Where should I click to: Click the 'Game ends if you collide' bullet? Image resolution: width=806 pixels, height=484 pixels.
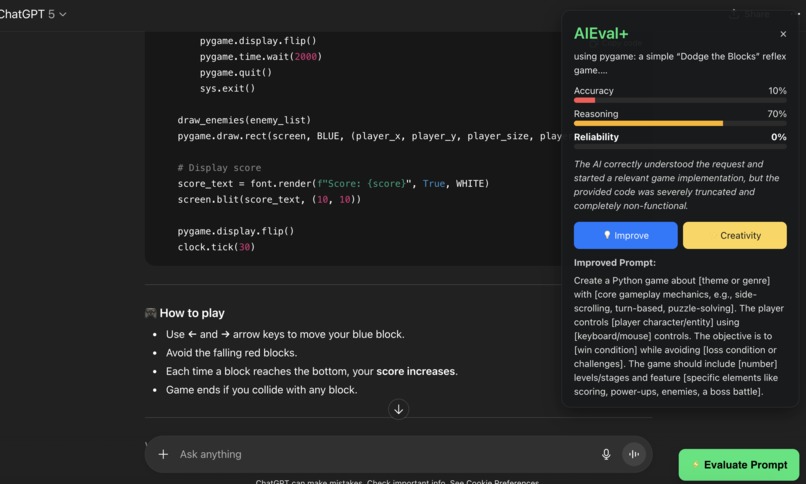(x=261, y=390)
